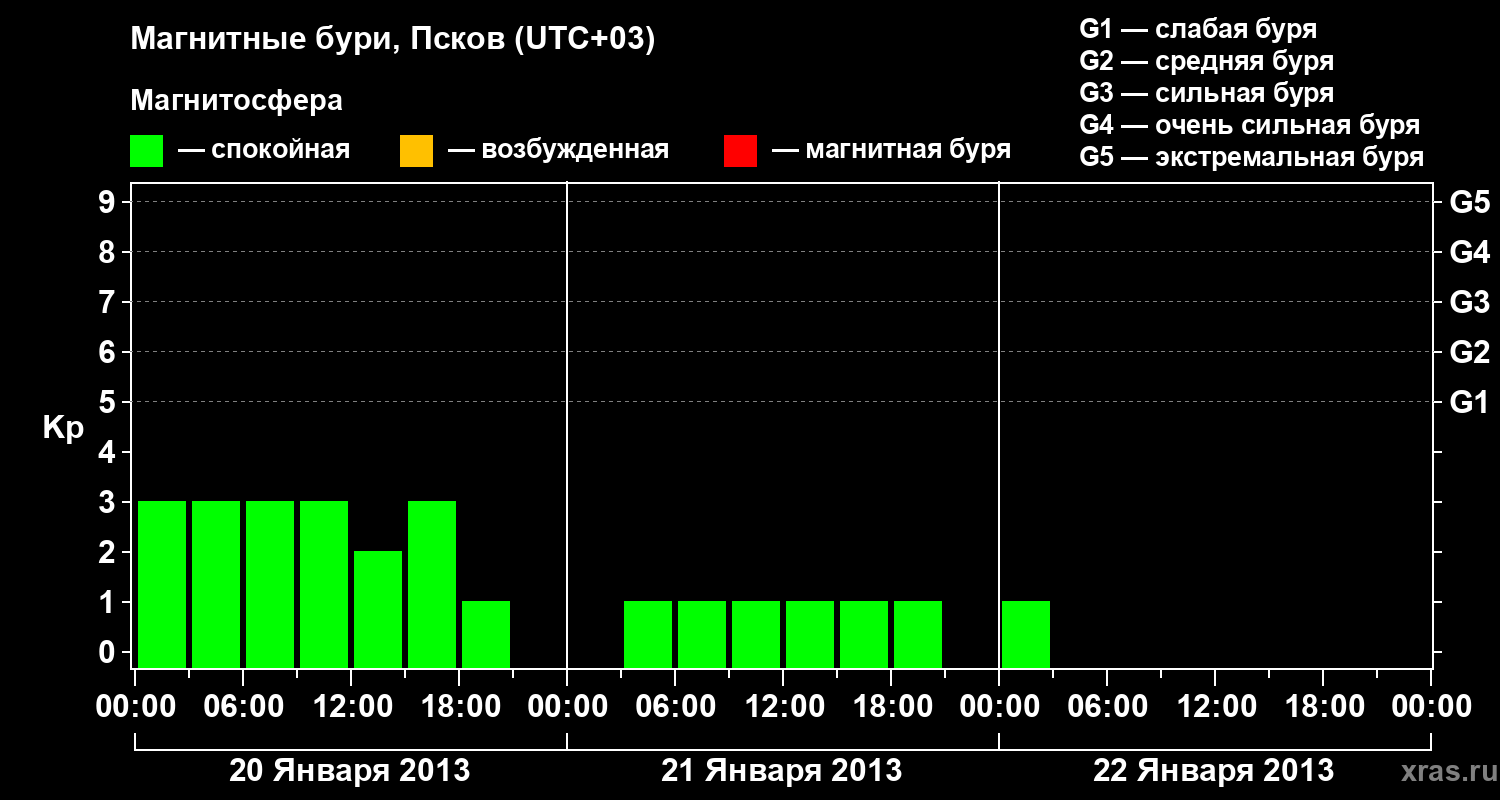Select the first Kp 3 bar on 20 January
Screen dimensions: 1500x800
point(162,584)
